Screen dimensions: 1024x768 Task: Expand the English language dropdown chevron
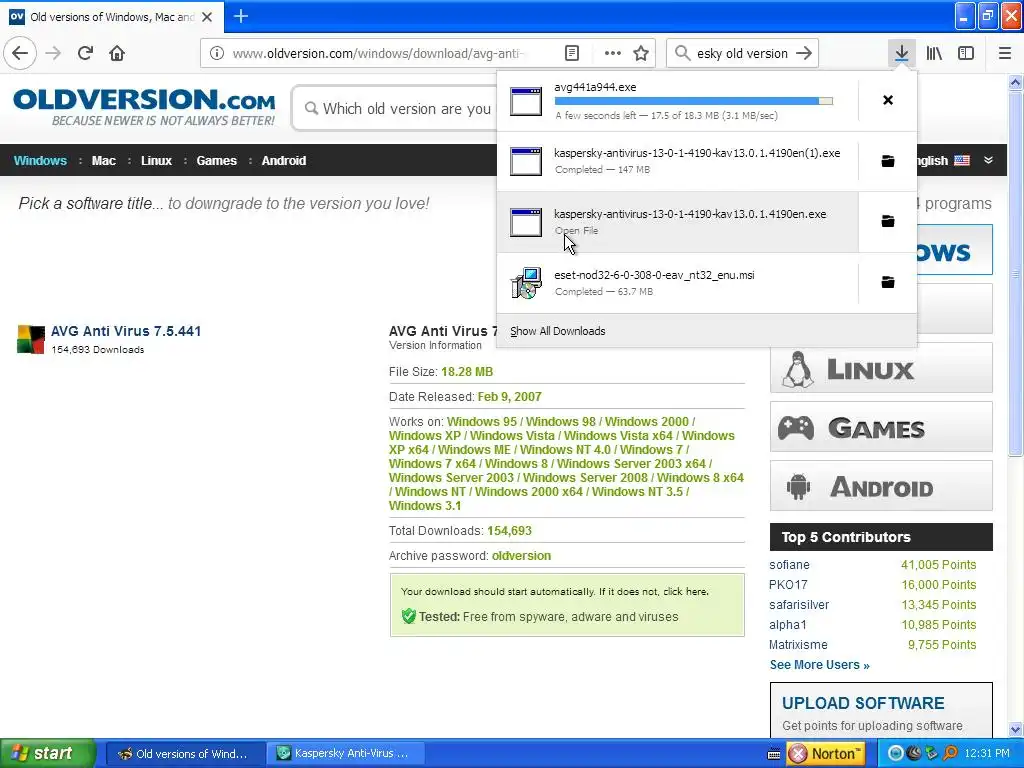[988, 160]
